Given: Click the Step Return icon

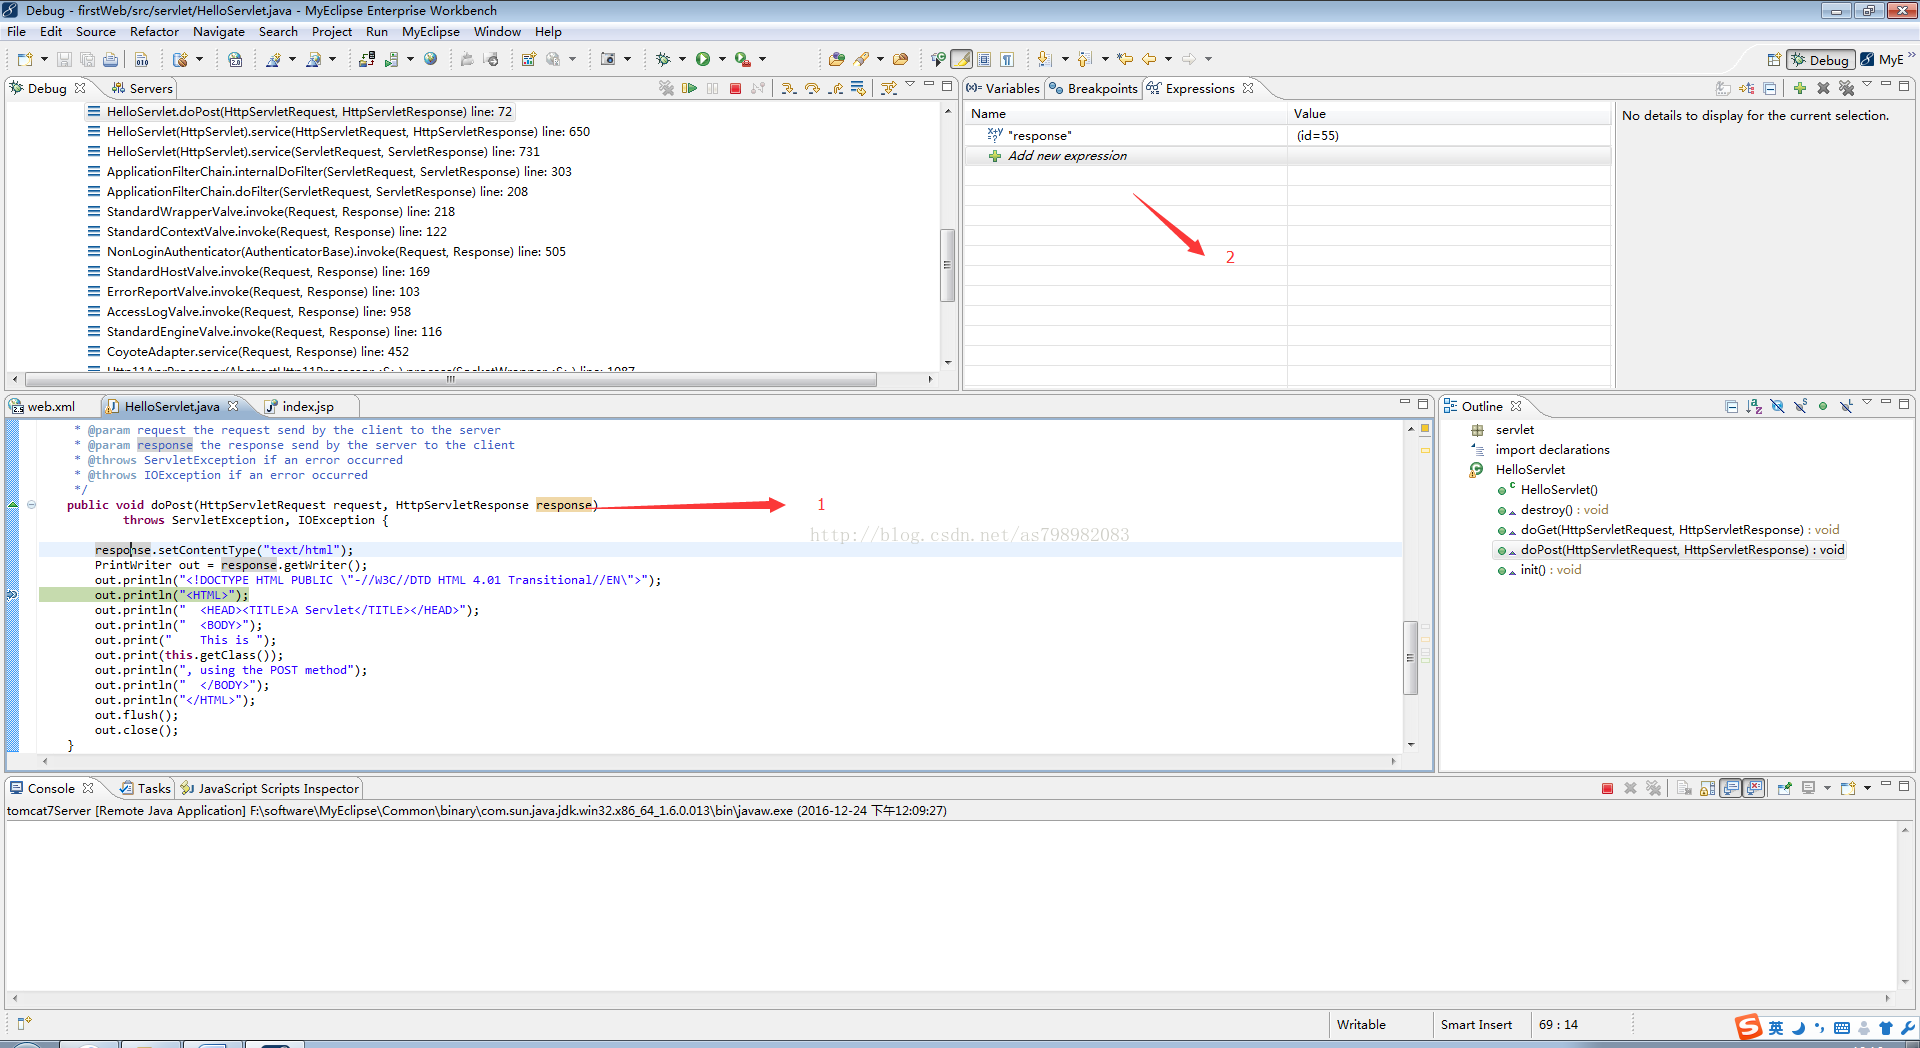Looking at the screenshot, I should (x=835, y=88).
